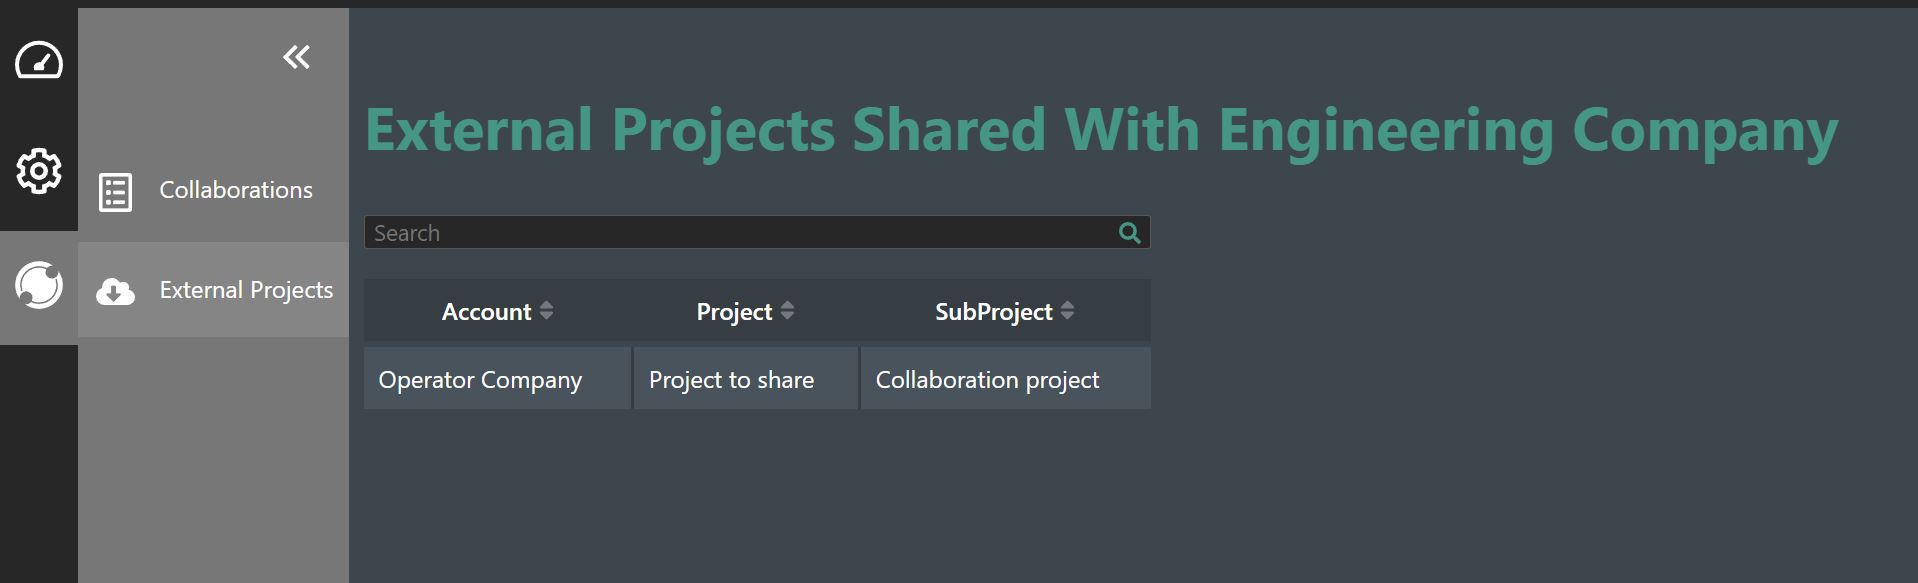Viewport: 1918px width, 583px height.
Task: Sort by Account column arrows
Action: point(546,311)
